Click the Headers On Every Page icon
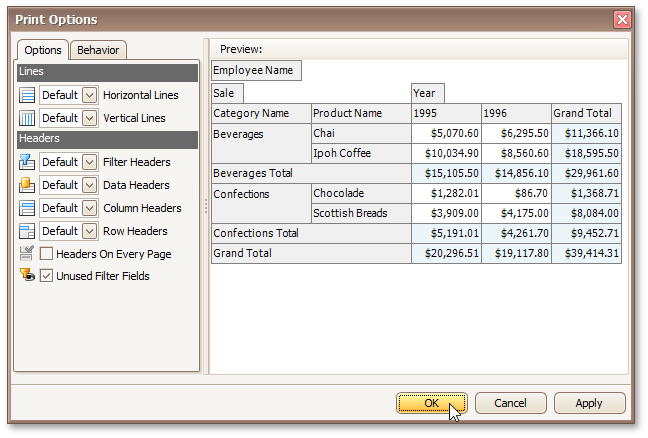The height and width of the screenshot is (438, 648). point(27,254)
